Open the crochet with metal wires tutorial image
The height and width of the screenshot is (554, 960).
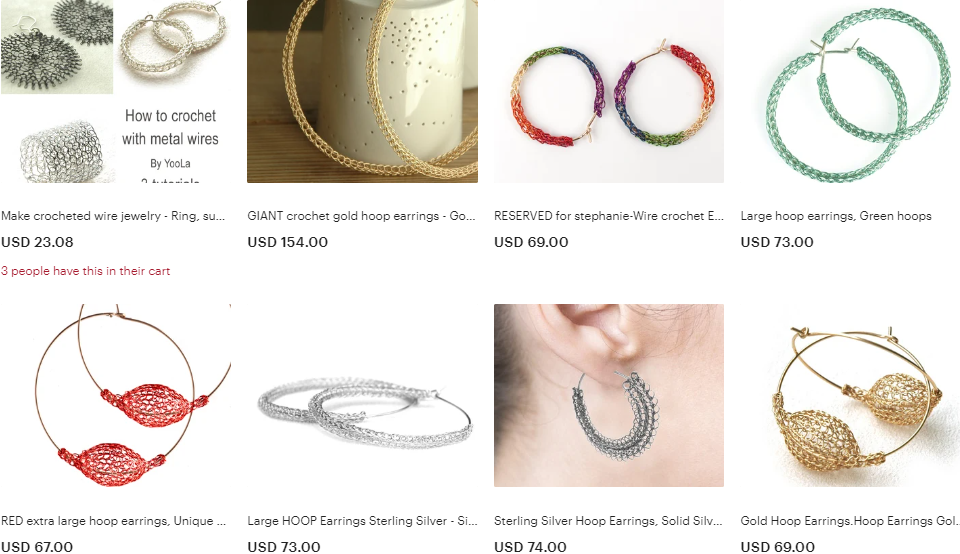(x=116, y=91)
